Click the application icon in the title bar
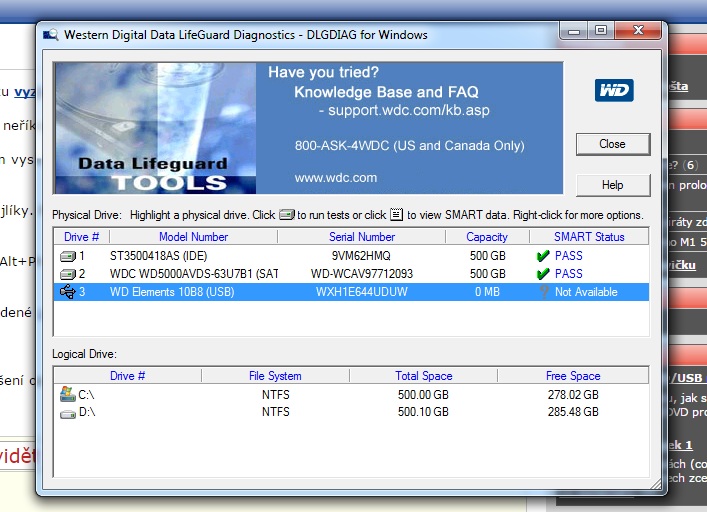707x512 pixels. [51, 35]
